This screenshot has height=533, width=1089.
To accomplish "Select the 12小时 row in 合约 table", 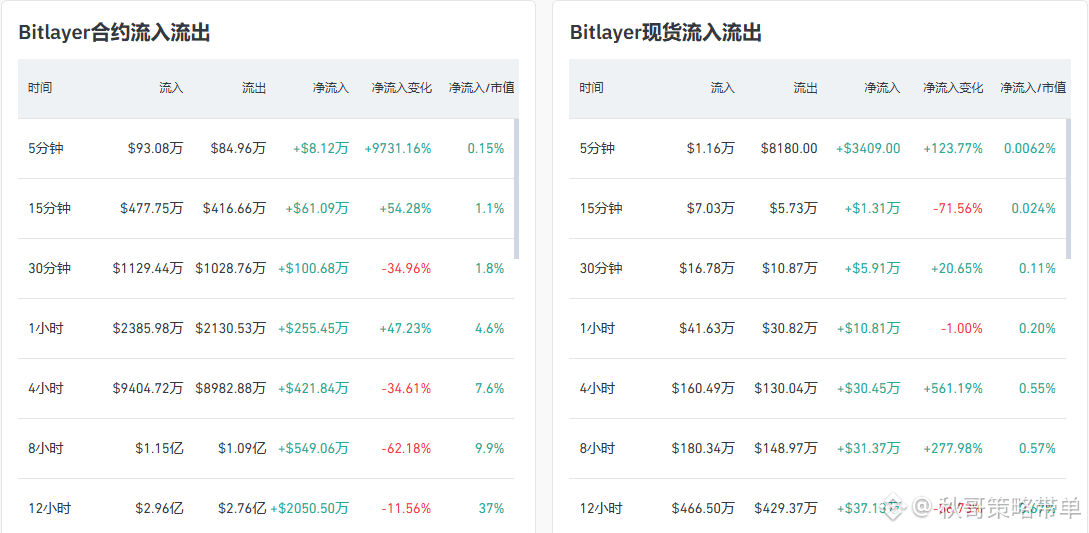I will (x=266, y=506).
